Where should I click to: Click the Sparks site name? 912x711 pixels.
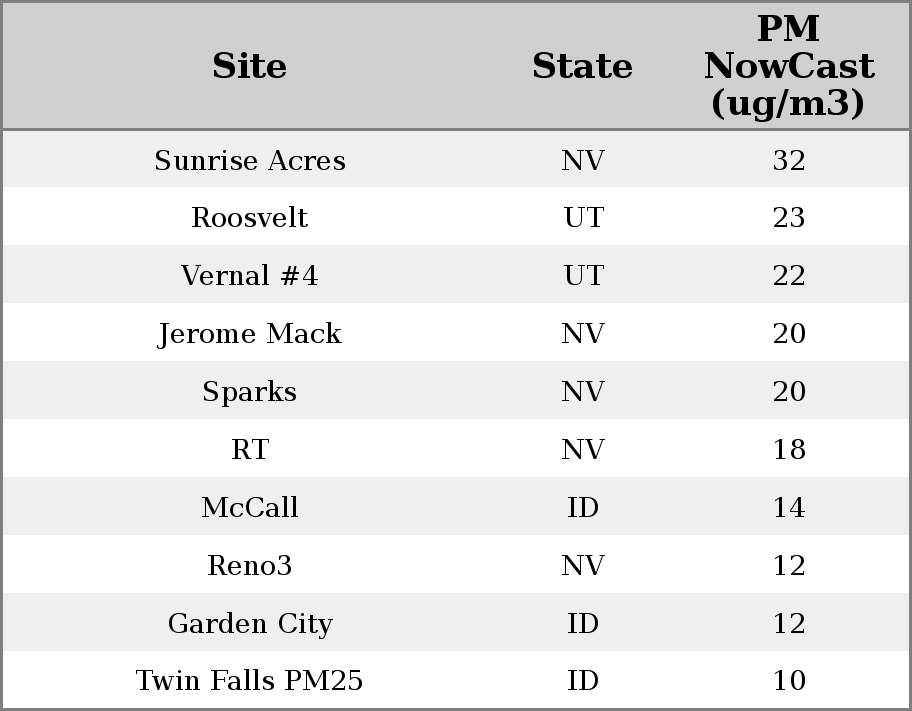point(249,392)
